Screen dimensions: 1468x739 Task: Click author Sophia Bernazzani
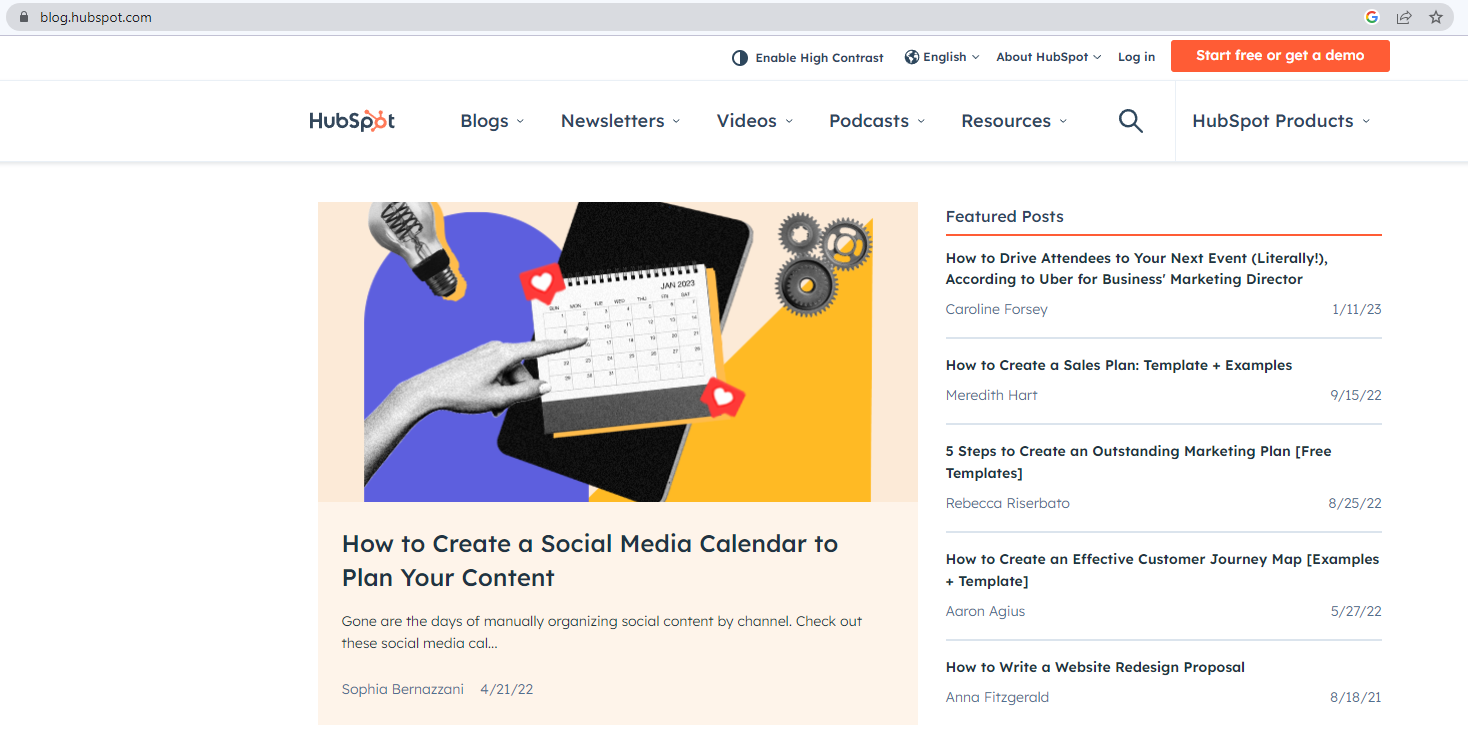pos(403,689)
